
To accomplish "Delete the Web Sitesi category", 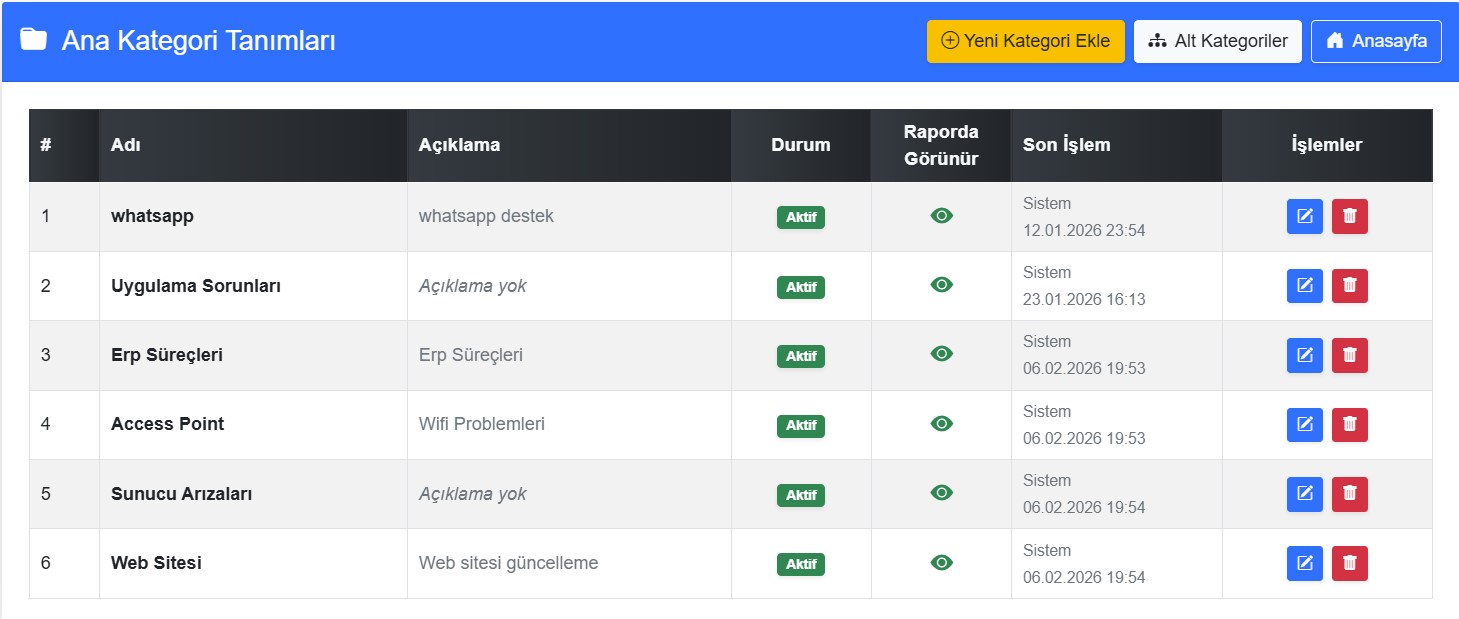I will click(1349, 564).
